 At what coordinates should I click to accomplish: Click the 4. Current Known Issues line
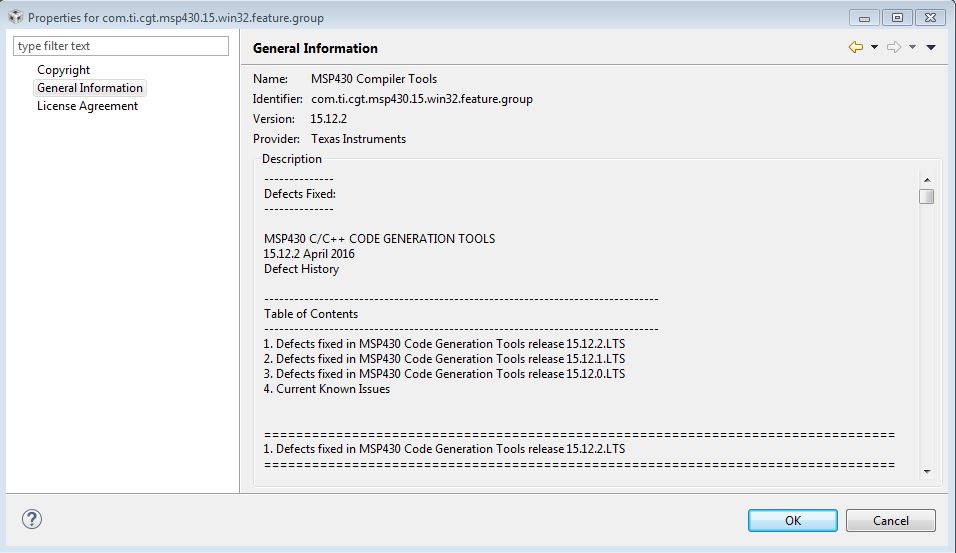pyautogui.click(x=327, y=389)
